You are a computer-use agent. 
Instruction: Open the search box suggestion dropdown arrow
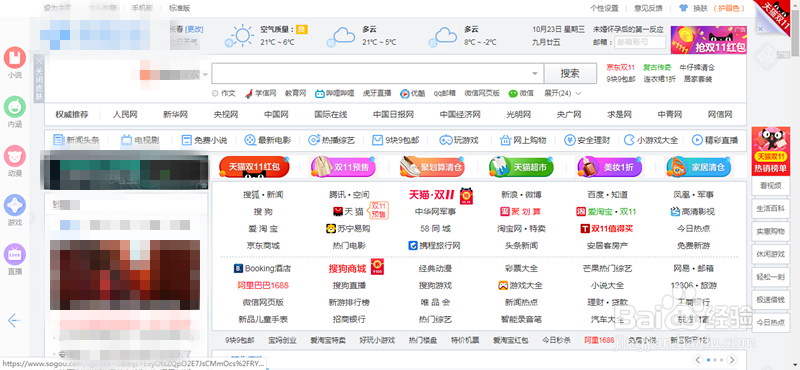pyautogui.click(x=535, y=74)
